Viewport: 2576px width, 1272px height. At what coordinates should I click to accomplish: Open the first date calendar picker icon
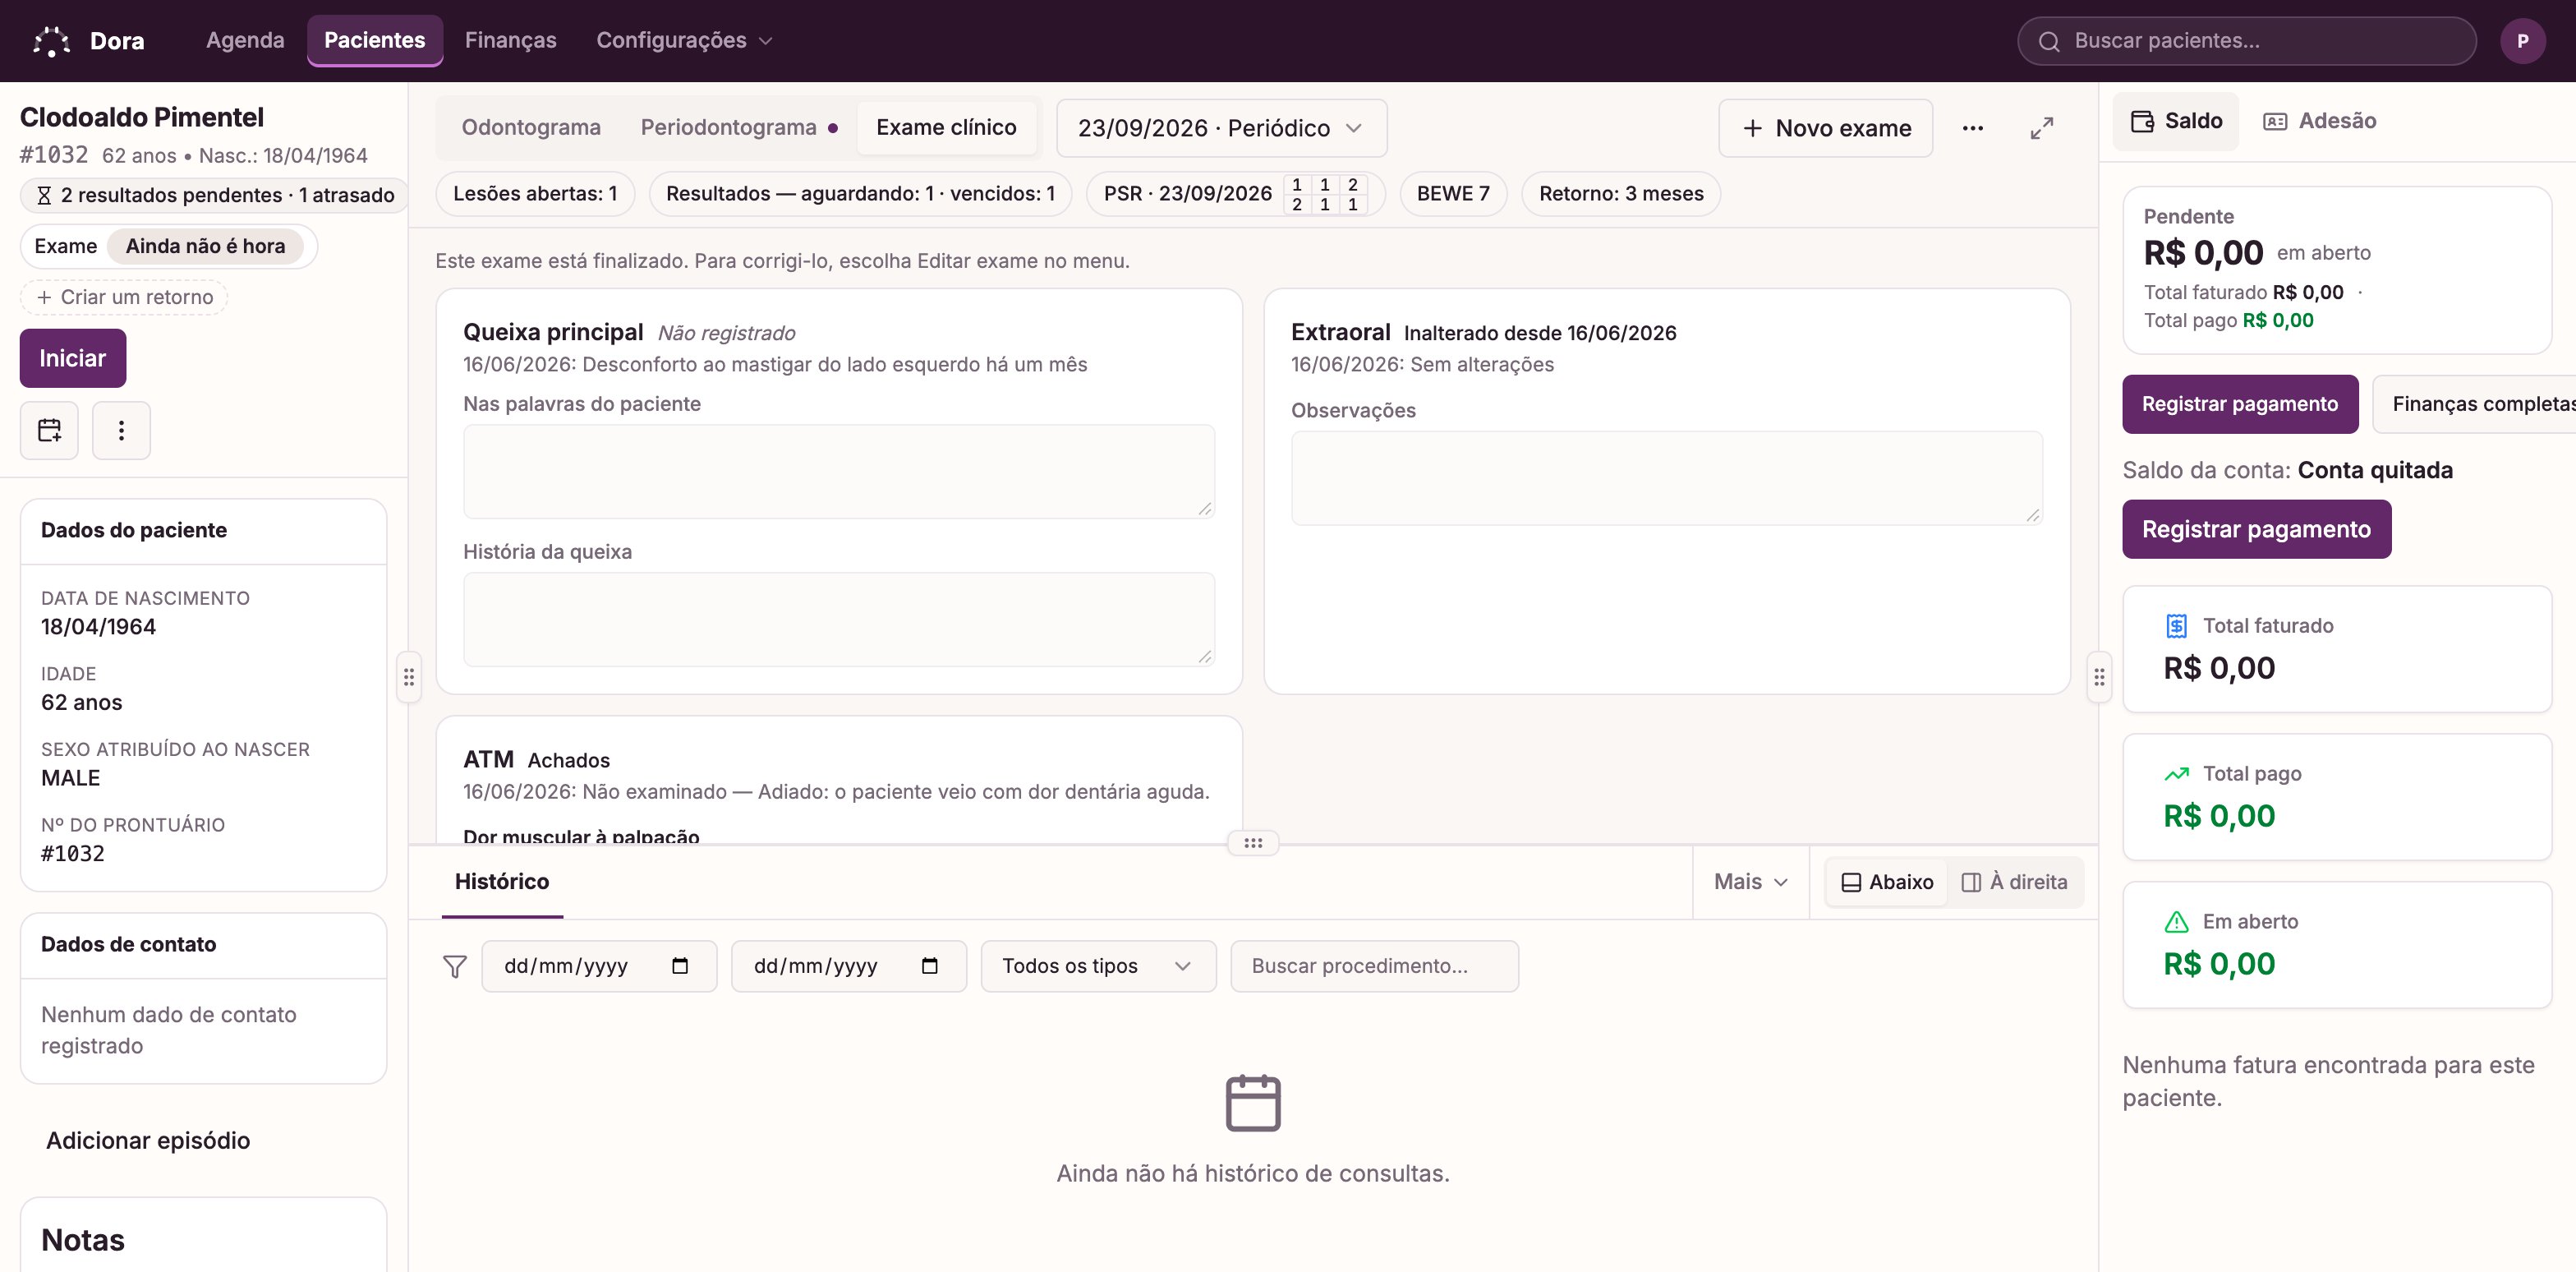[680, 966]
